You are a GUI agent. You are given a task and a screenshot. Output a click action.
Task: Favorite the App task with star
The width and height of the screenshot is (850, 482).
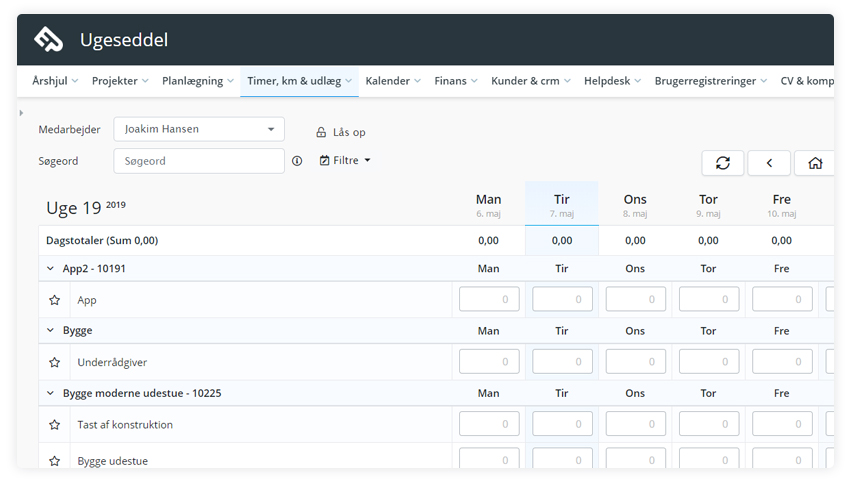pyautogui.click(x=54, y=300)
